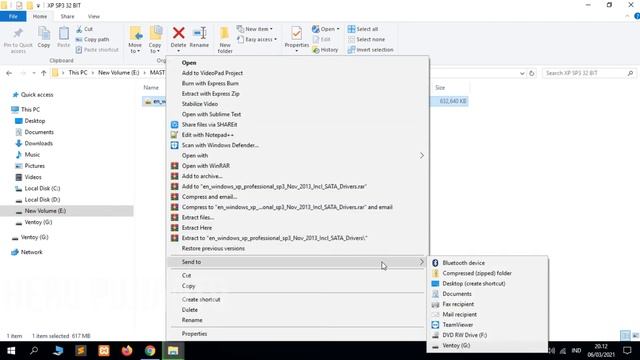Click the red Delete X icon
Image resolution: width=640 pixels, height=360 pixels.
click(x=178, y=33)
